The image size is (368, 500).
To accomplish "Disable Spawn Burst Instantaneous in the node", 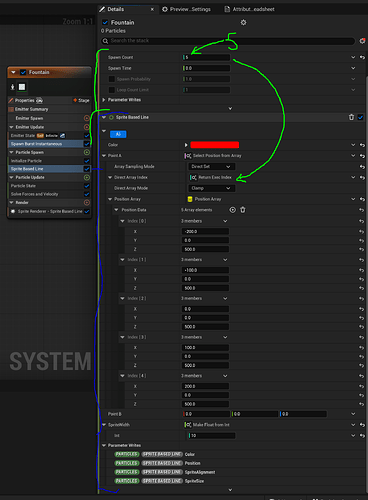I will coord(87,144).
